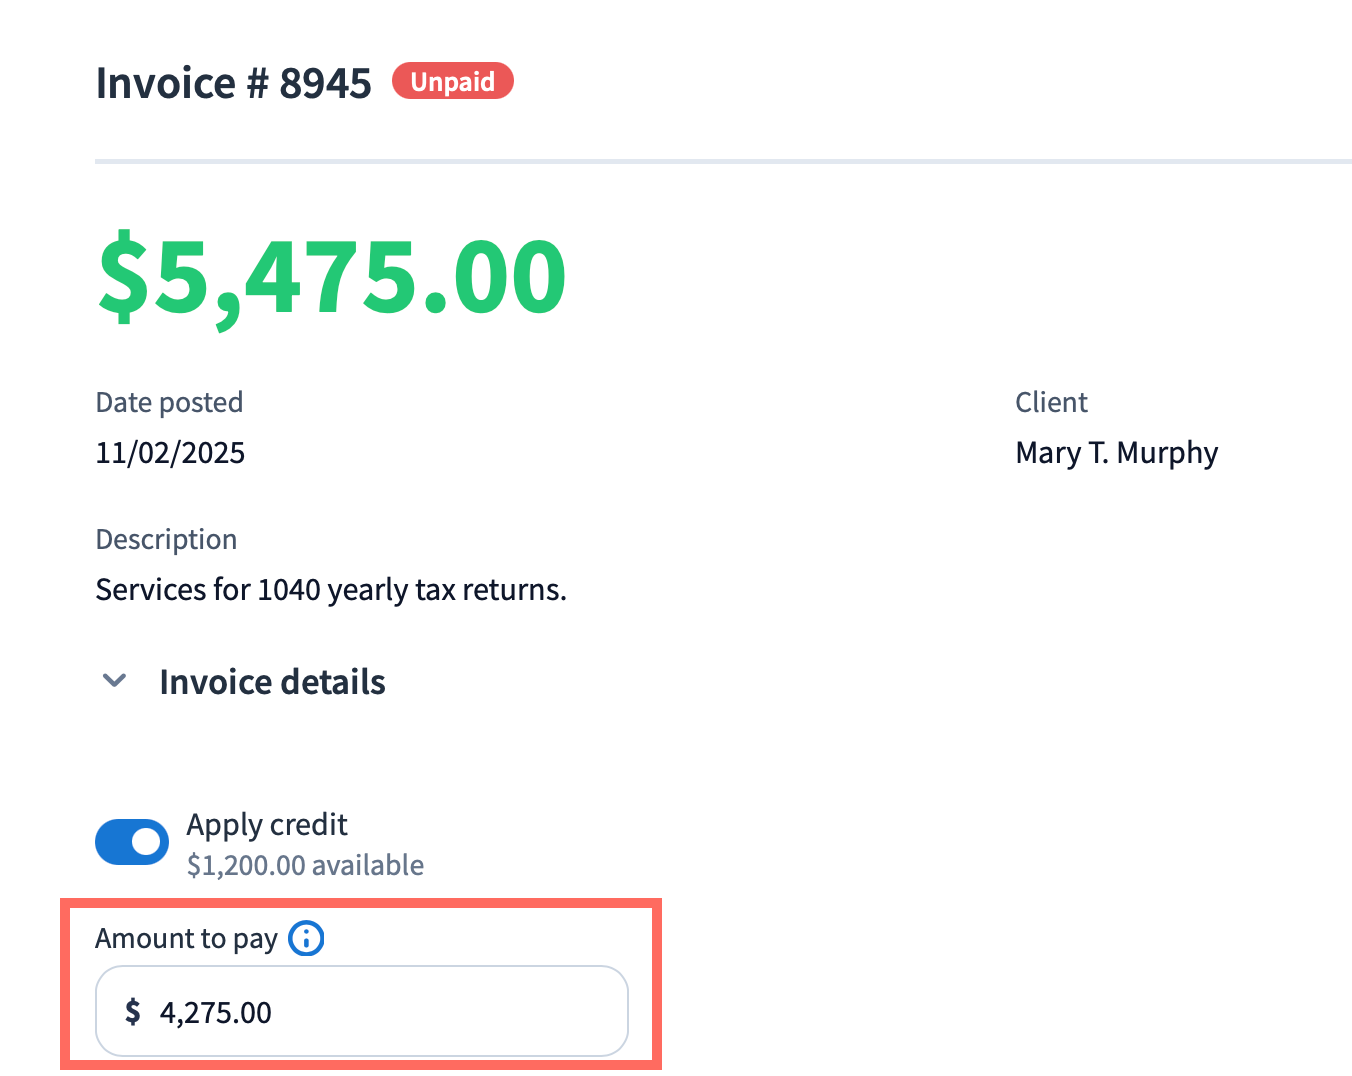Image resolution: width=1352 pixels, height=1076 pixels.
Task: Click the Date posted label
Action: [x=169, y=402]
